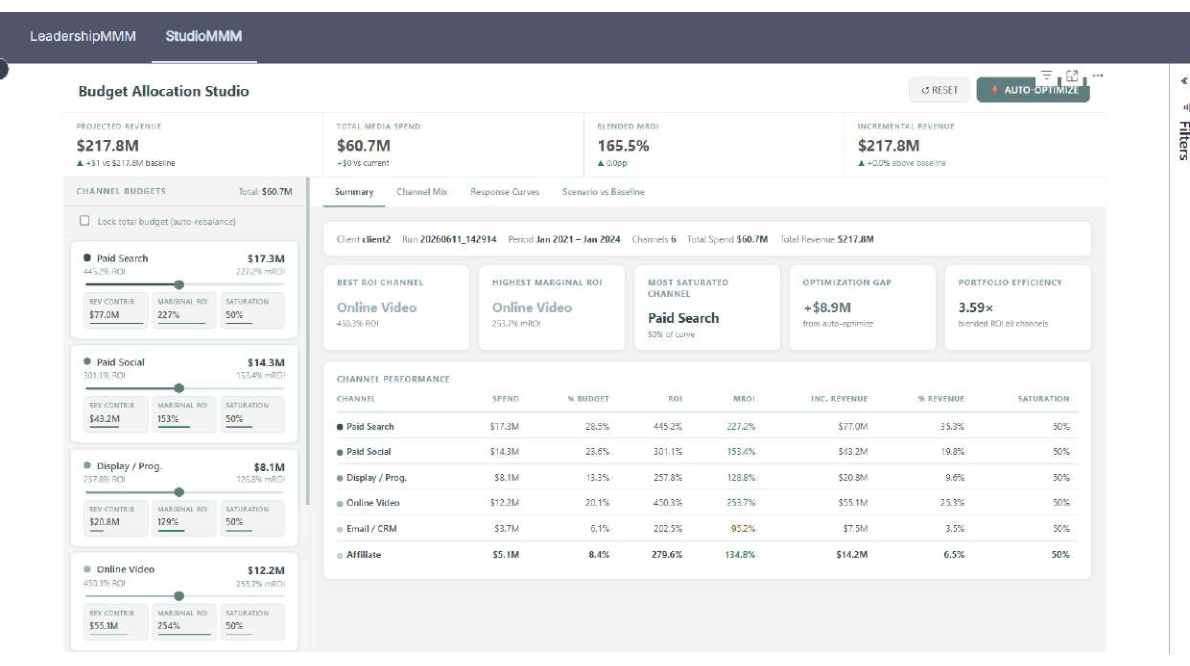Adjust the Paid Search budget slider handle
The width and height of the screenshot is (1190, 666).
tap(179, 284)
